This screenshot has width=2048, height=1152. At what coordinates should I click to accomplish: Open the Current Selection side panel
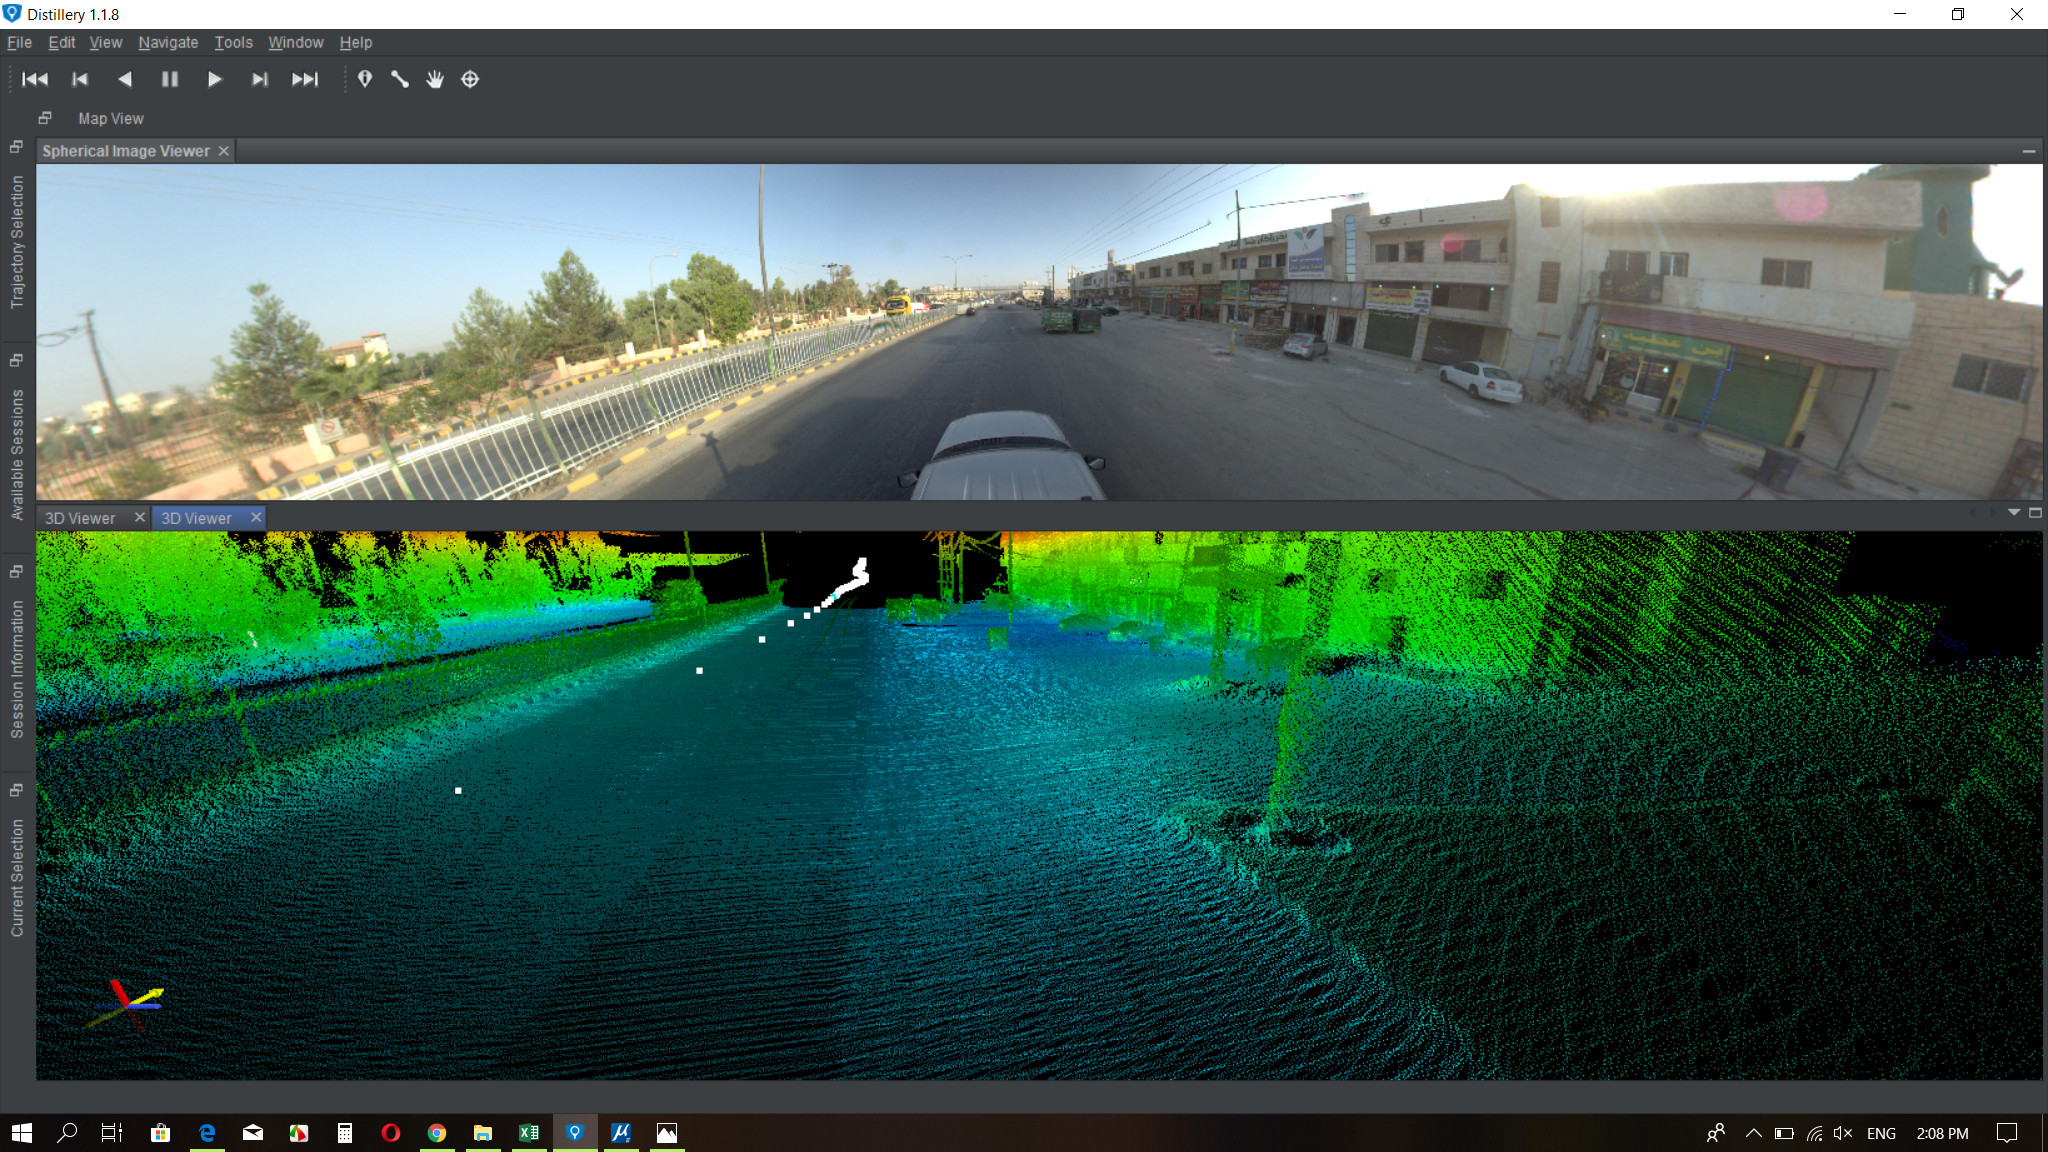click(x=17, y=878)
